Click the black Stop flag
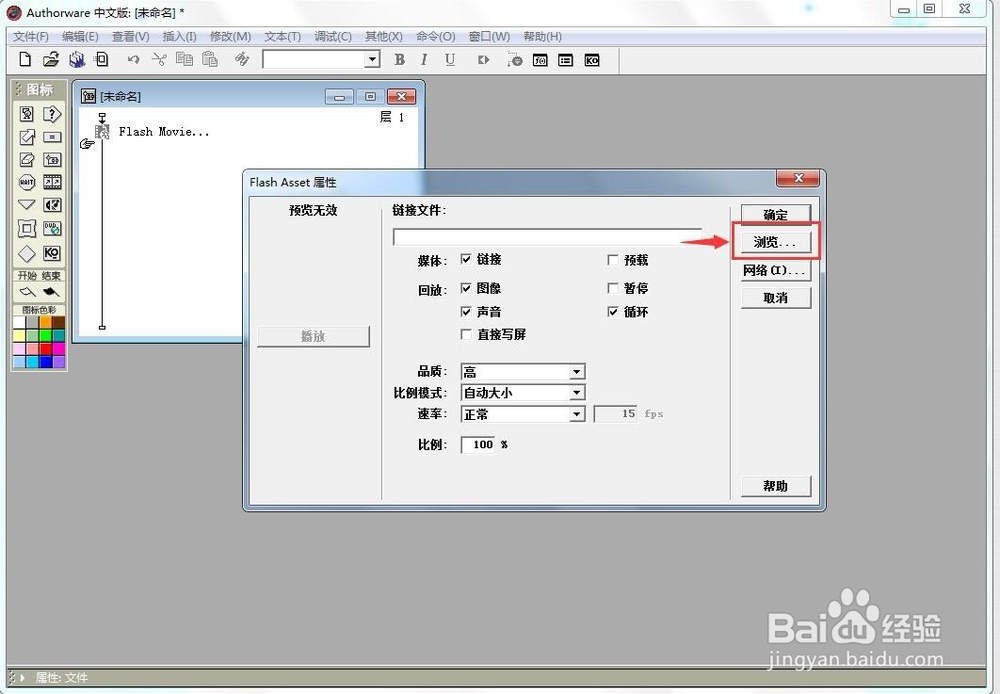 click(x=51, y=292)
